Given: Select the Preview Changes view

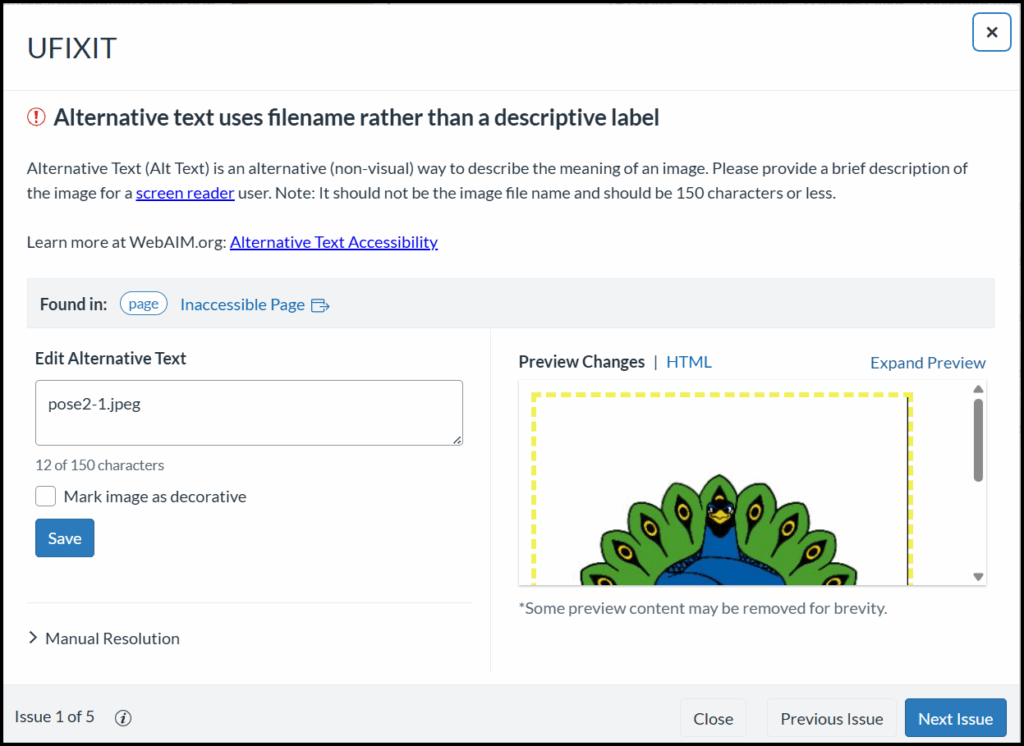Looking at the screenshot, I should 581,362.
